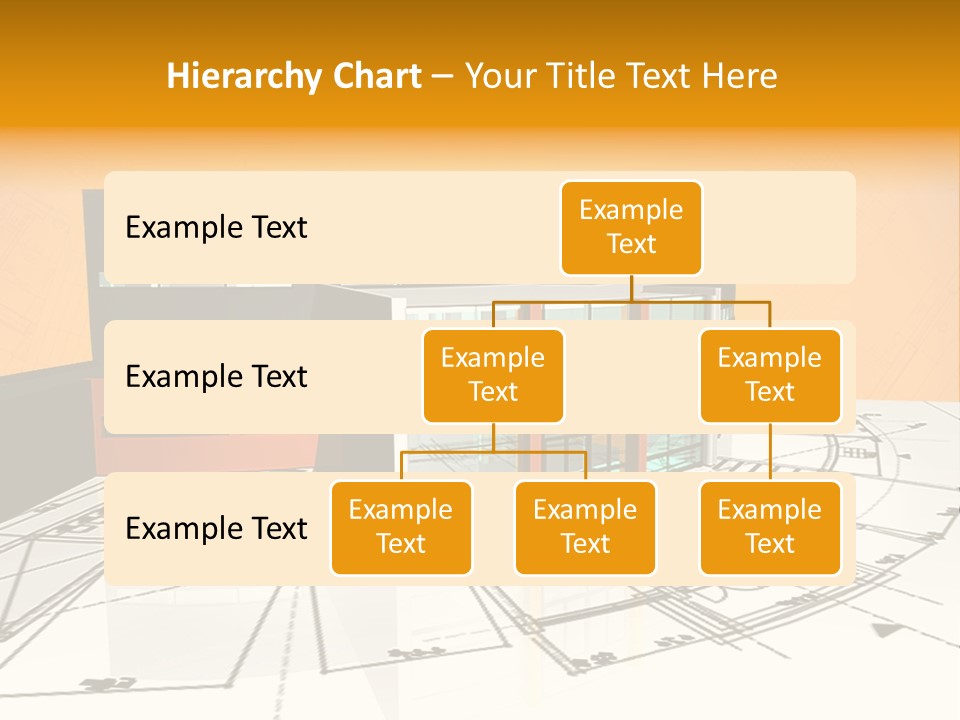
Task: Click the horizontal connector above the second-level boxes
Action: (x=700, y=301)
